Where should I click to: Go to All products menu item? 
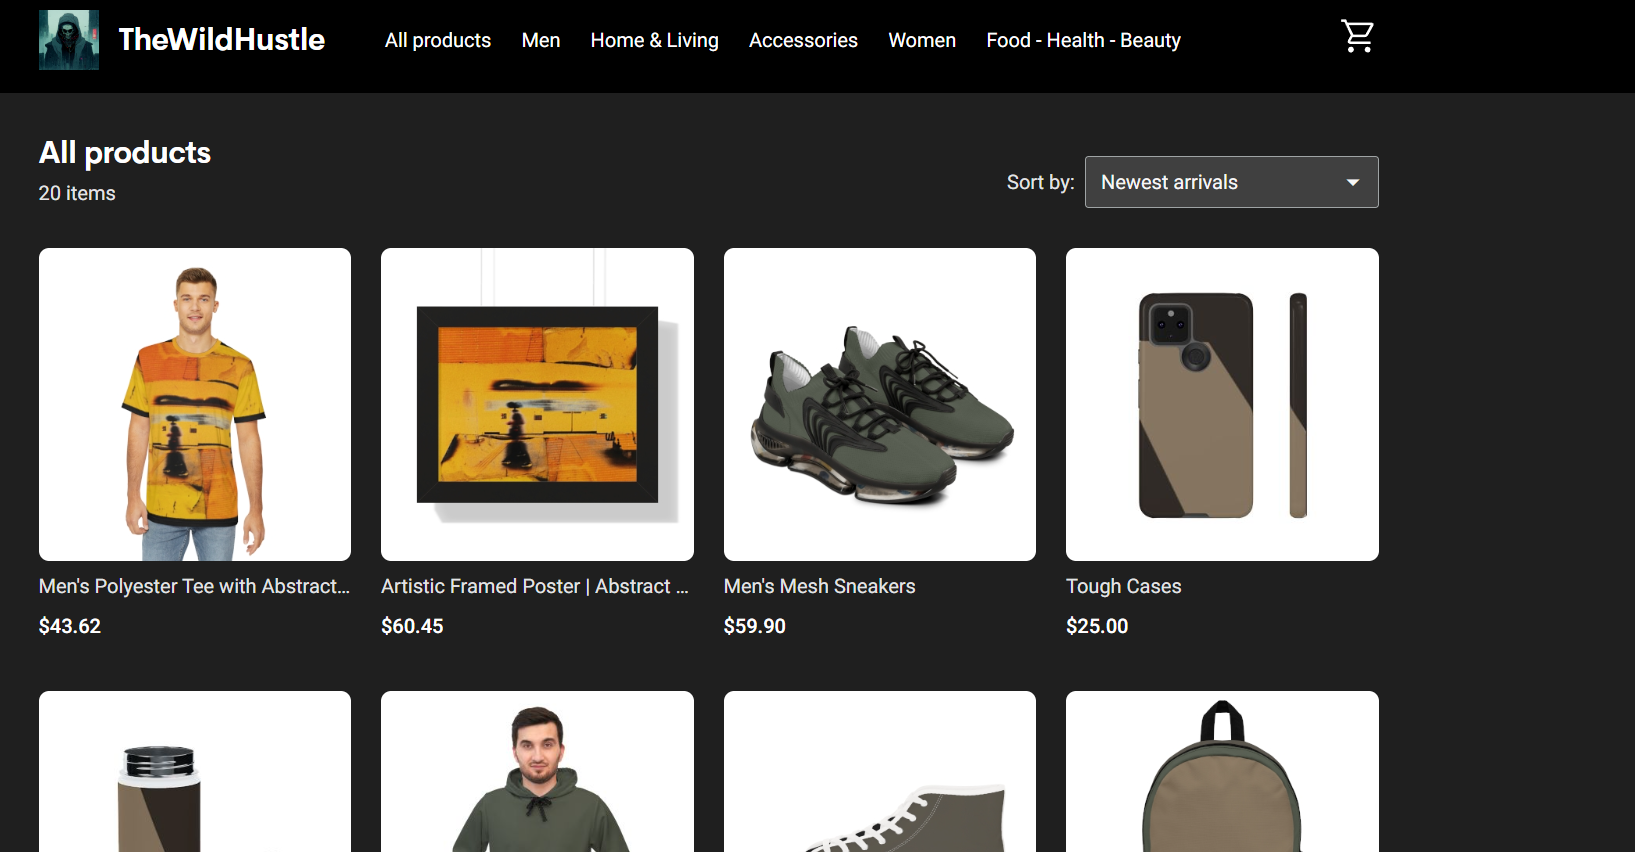(x=438, y=40)
